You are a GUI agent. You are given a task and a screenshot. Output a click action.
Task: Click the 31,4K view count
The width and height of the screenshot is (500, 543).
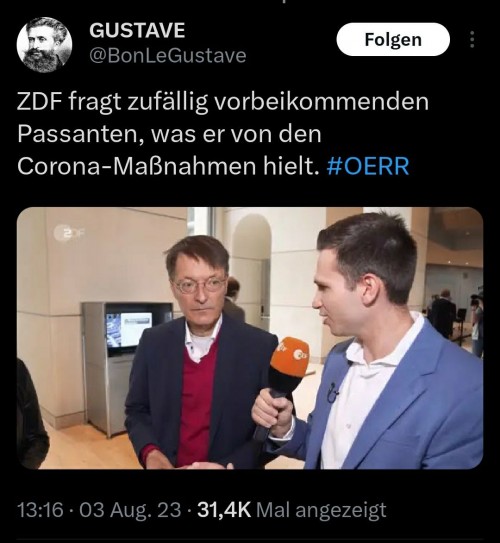[x=224, y=510]
